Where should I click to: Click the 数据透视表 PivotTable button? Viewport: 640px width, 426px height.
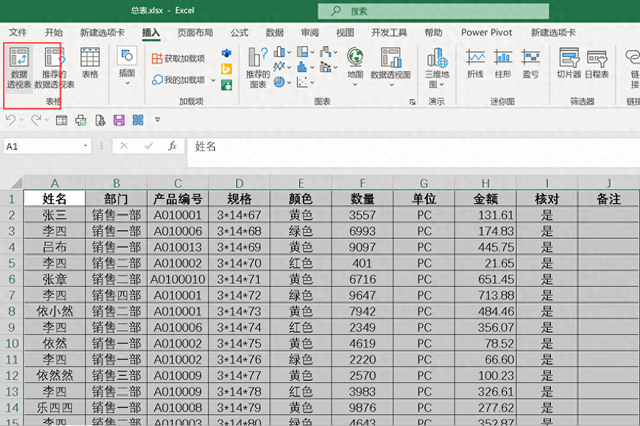pyautogui.click(x=19, y=68)
